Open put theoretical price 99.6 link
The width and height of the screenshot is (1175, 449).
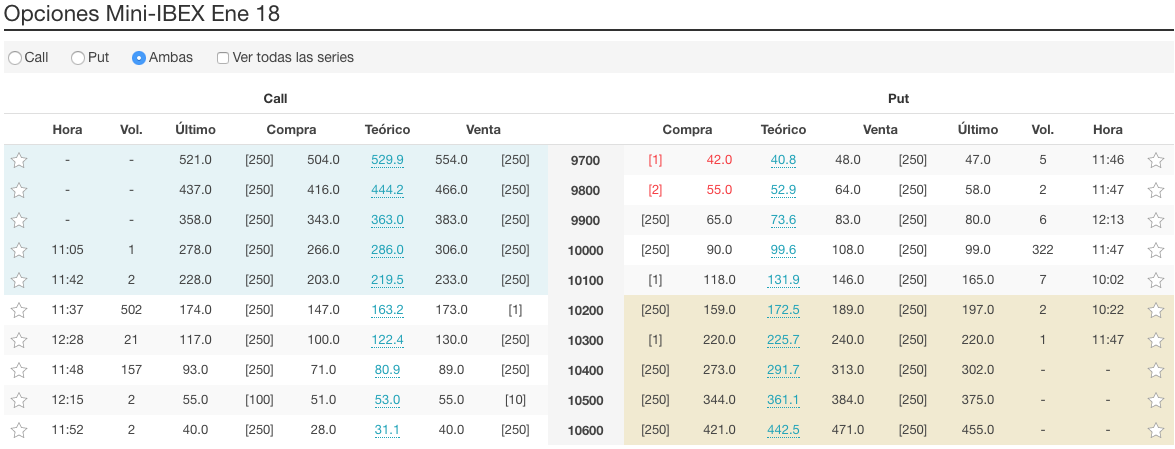(x=783, y=250)
